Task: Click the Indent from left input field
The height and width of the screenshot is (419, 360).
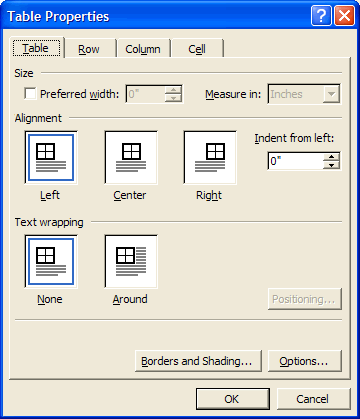Action: coord(295,161)
